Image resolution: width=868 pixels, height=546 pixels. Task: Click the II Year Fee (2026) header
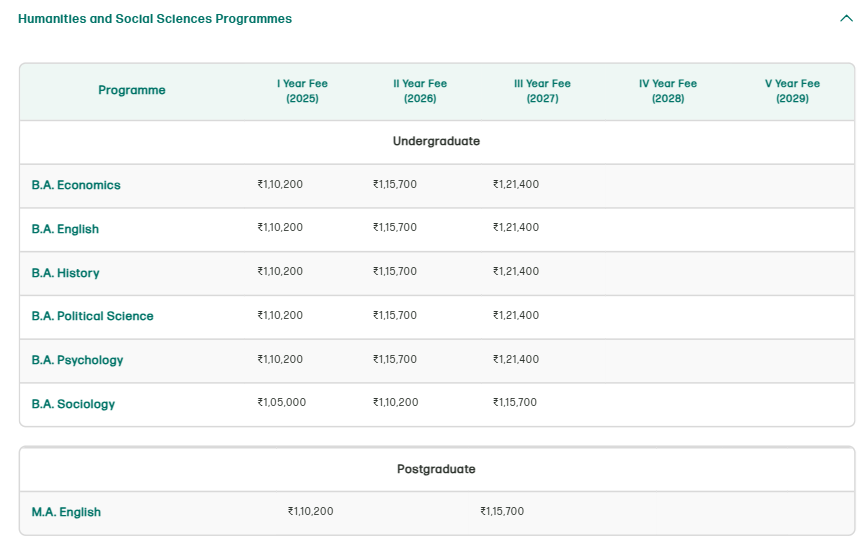(x=420, y=91)
